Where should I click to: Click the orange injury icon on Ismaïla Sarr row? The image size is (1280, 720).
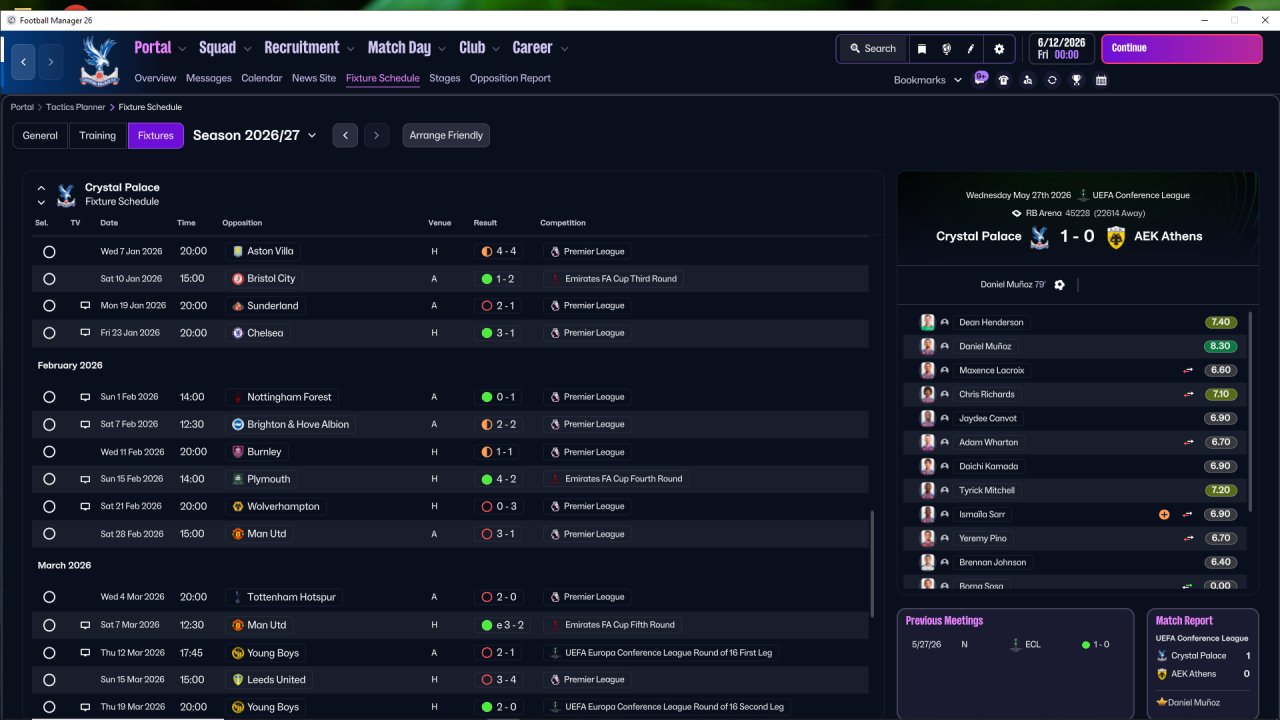[x=1164, y=514]
